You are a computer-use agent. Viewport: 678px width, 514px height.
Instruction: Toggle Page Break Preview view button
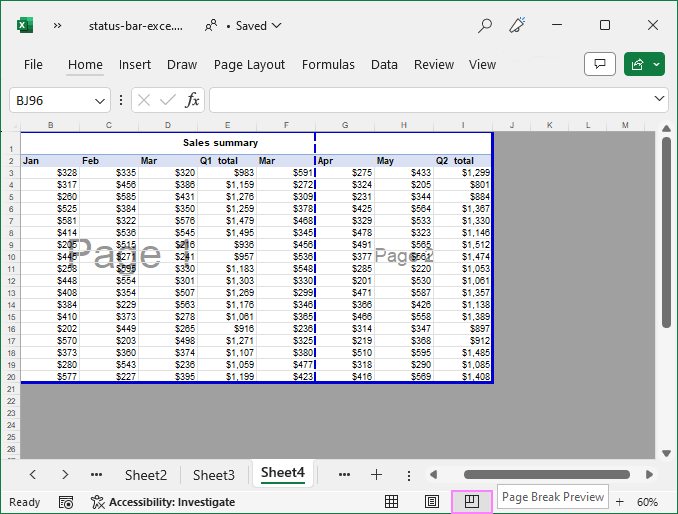pos(472,501)
